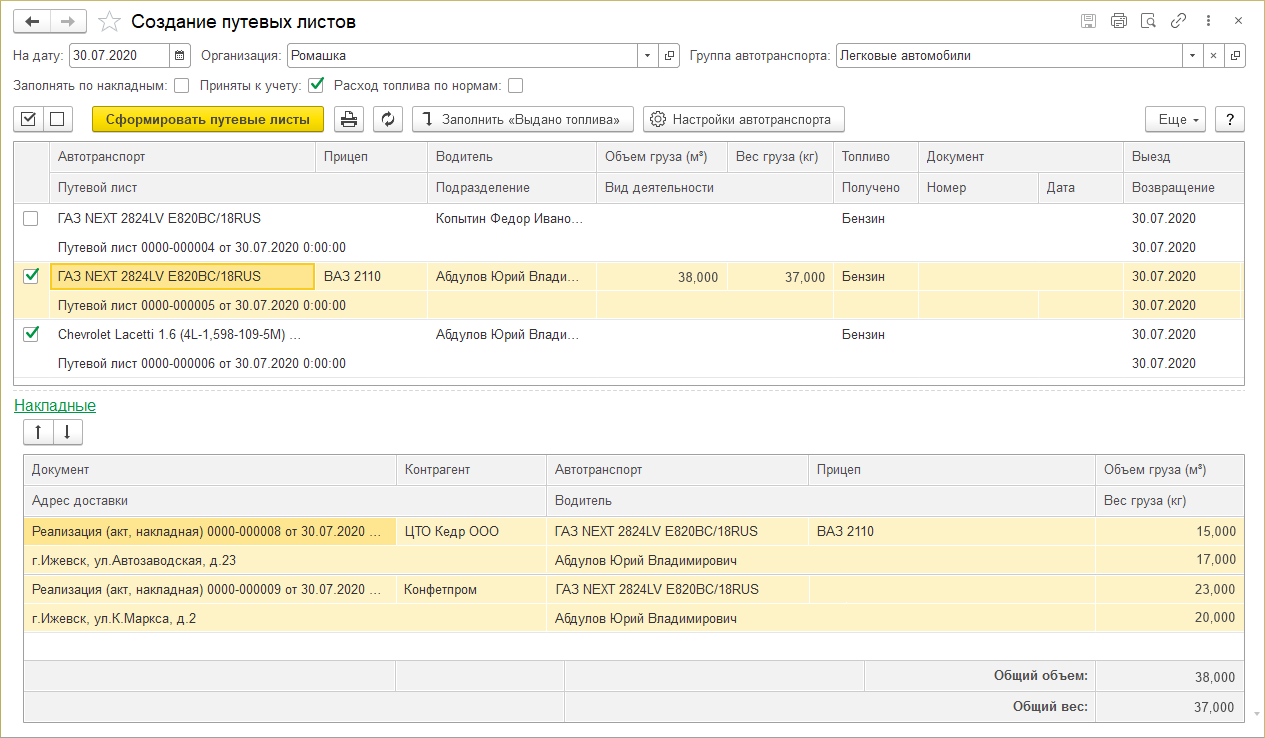Click the refresh icon button

(x=388, y=119)
